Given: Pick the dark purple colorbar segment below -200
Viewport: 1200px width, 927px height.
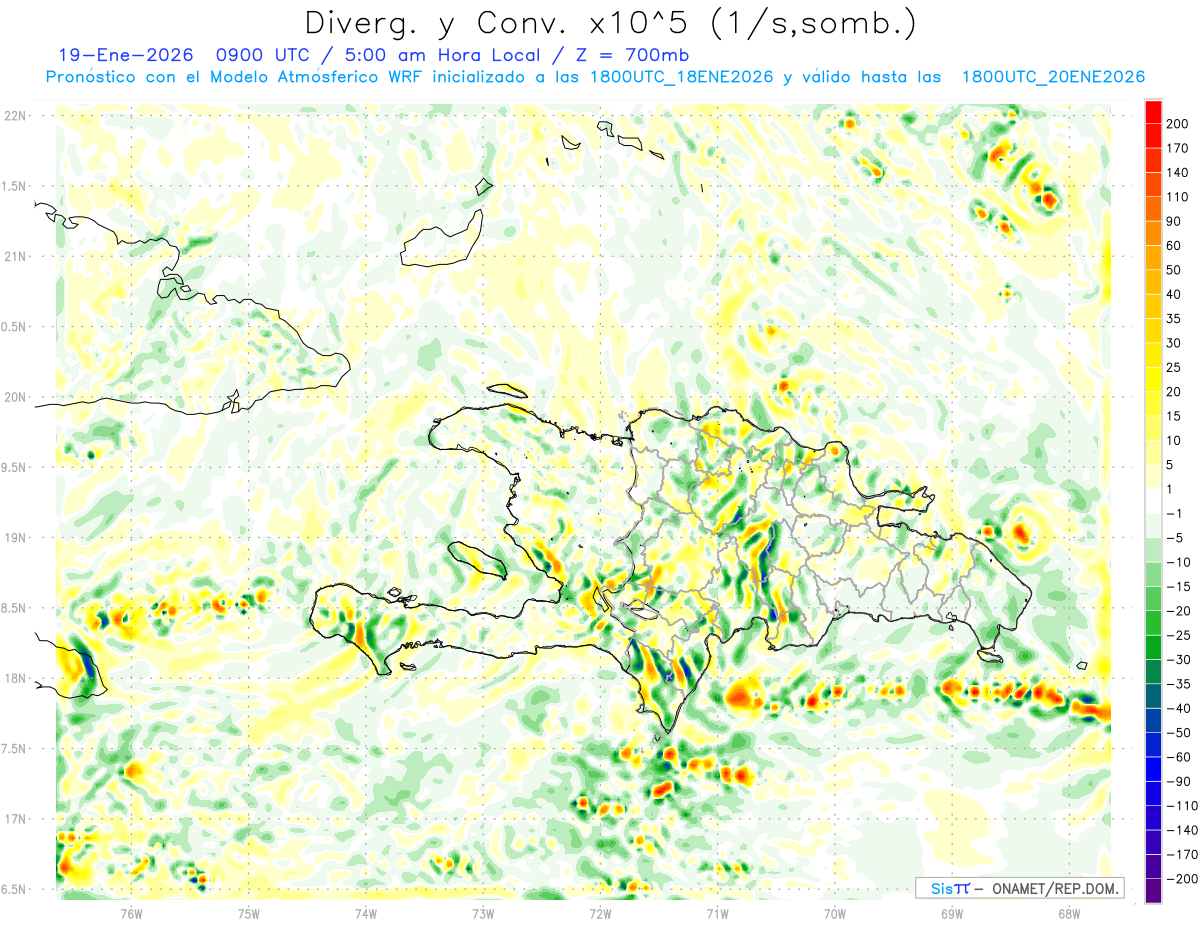Looking at the screenshot, I should pyautogui.click(x=1153, y=891).
